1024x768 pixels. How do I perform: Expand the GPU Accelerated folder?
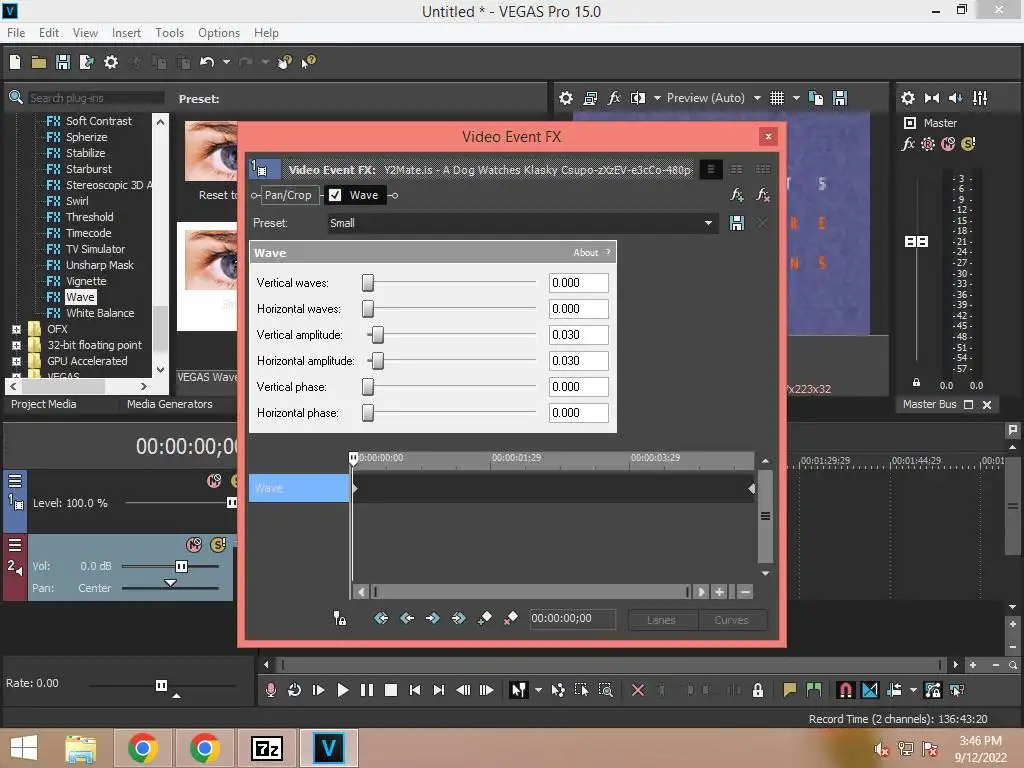tap(16, 361)
